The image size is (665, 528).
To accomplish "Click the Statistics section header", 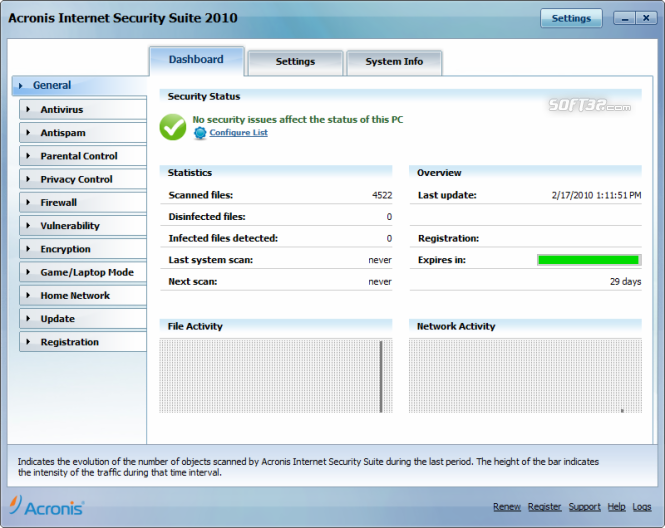I will point(190,173).
